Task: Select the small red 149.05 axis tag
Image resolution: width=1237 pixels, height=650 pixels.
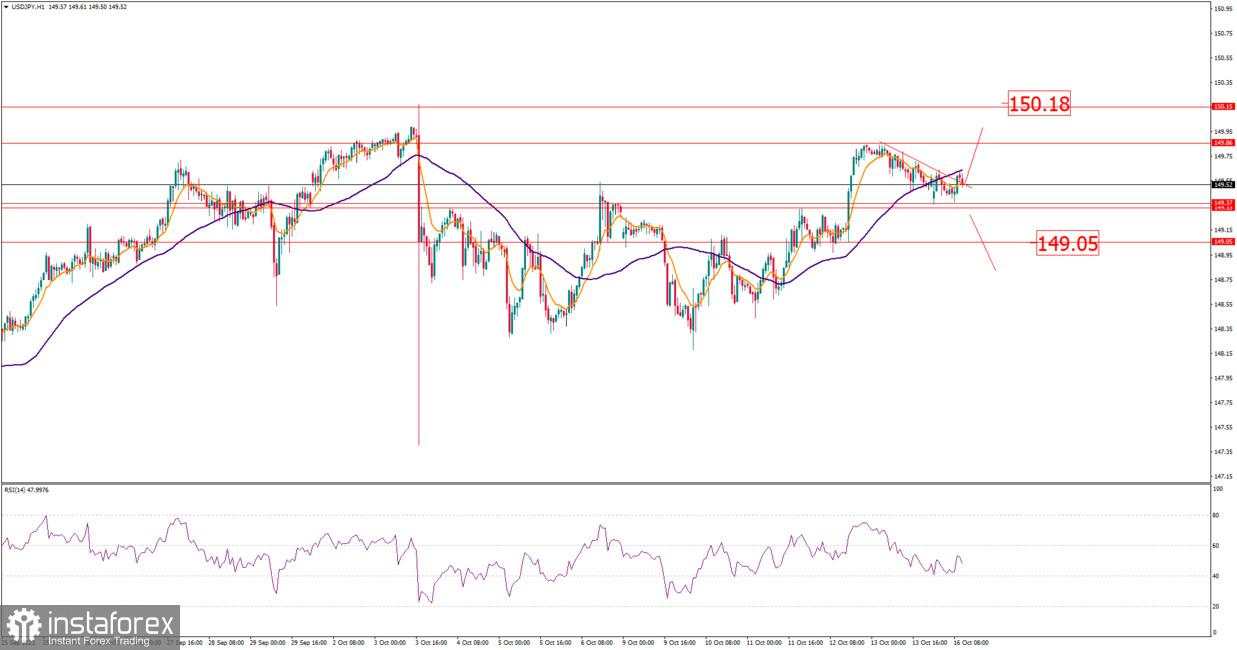Action: click(x=1222, y=241)
